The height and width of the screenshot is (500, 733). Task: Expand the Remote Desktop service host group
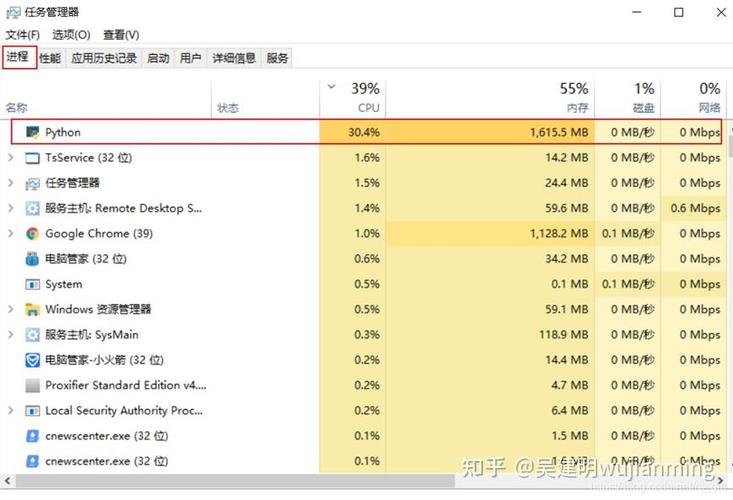(10, 208)
